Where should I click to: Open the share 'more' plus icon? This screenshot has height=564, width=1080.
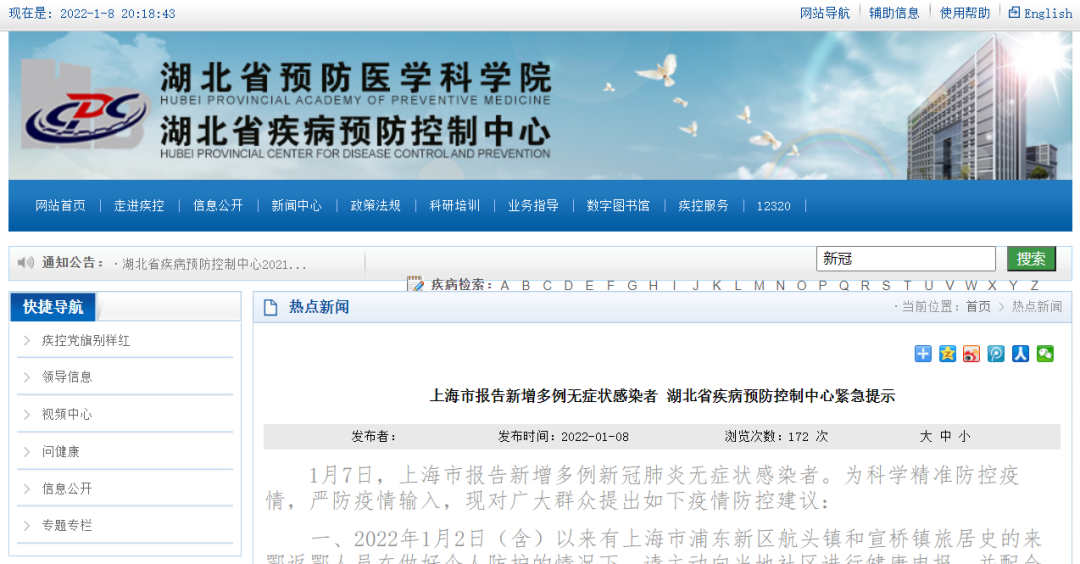pyautogui.click(x=923, y=354)
